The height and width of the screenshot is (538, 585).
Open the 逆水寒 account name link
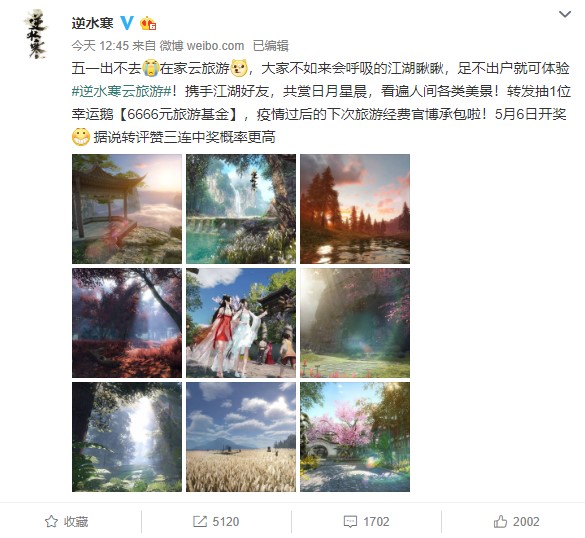coord(93,23)
